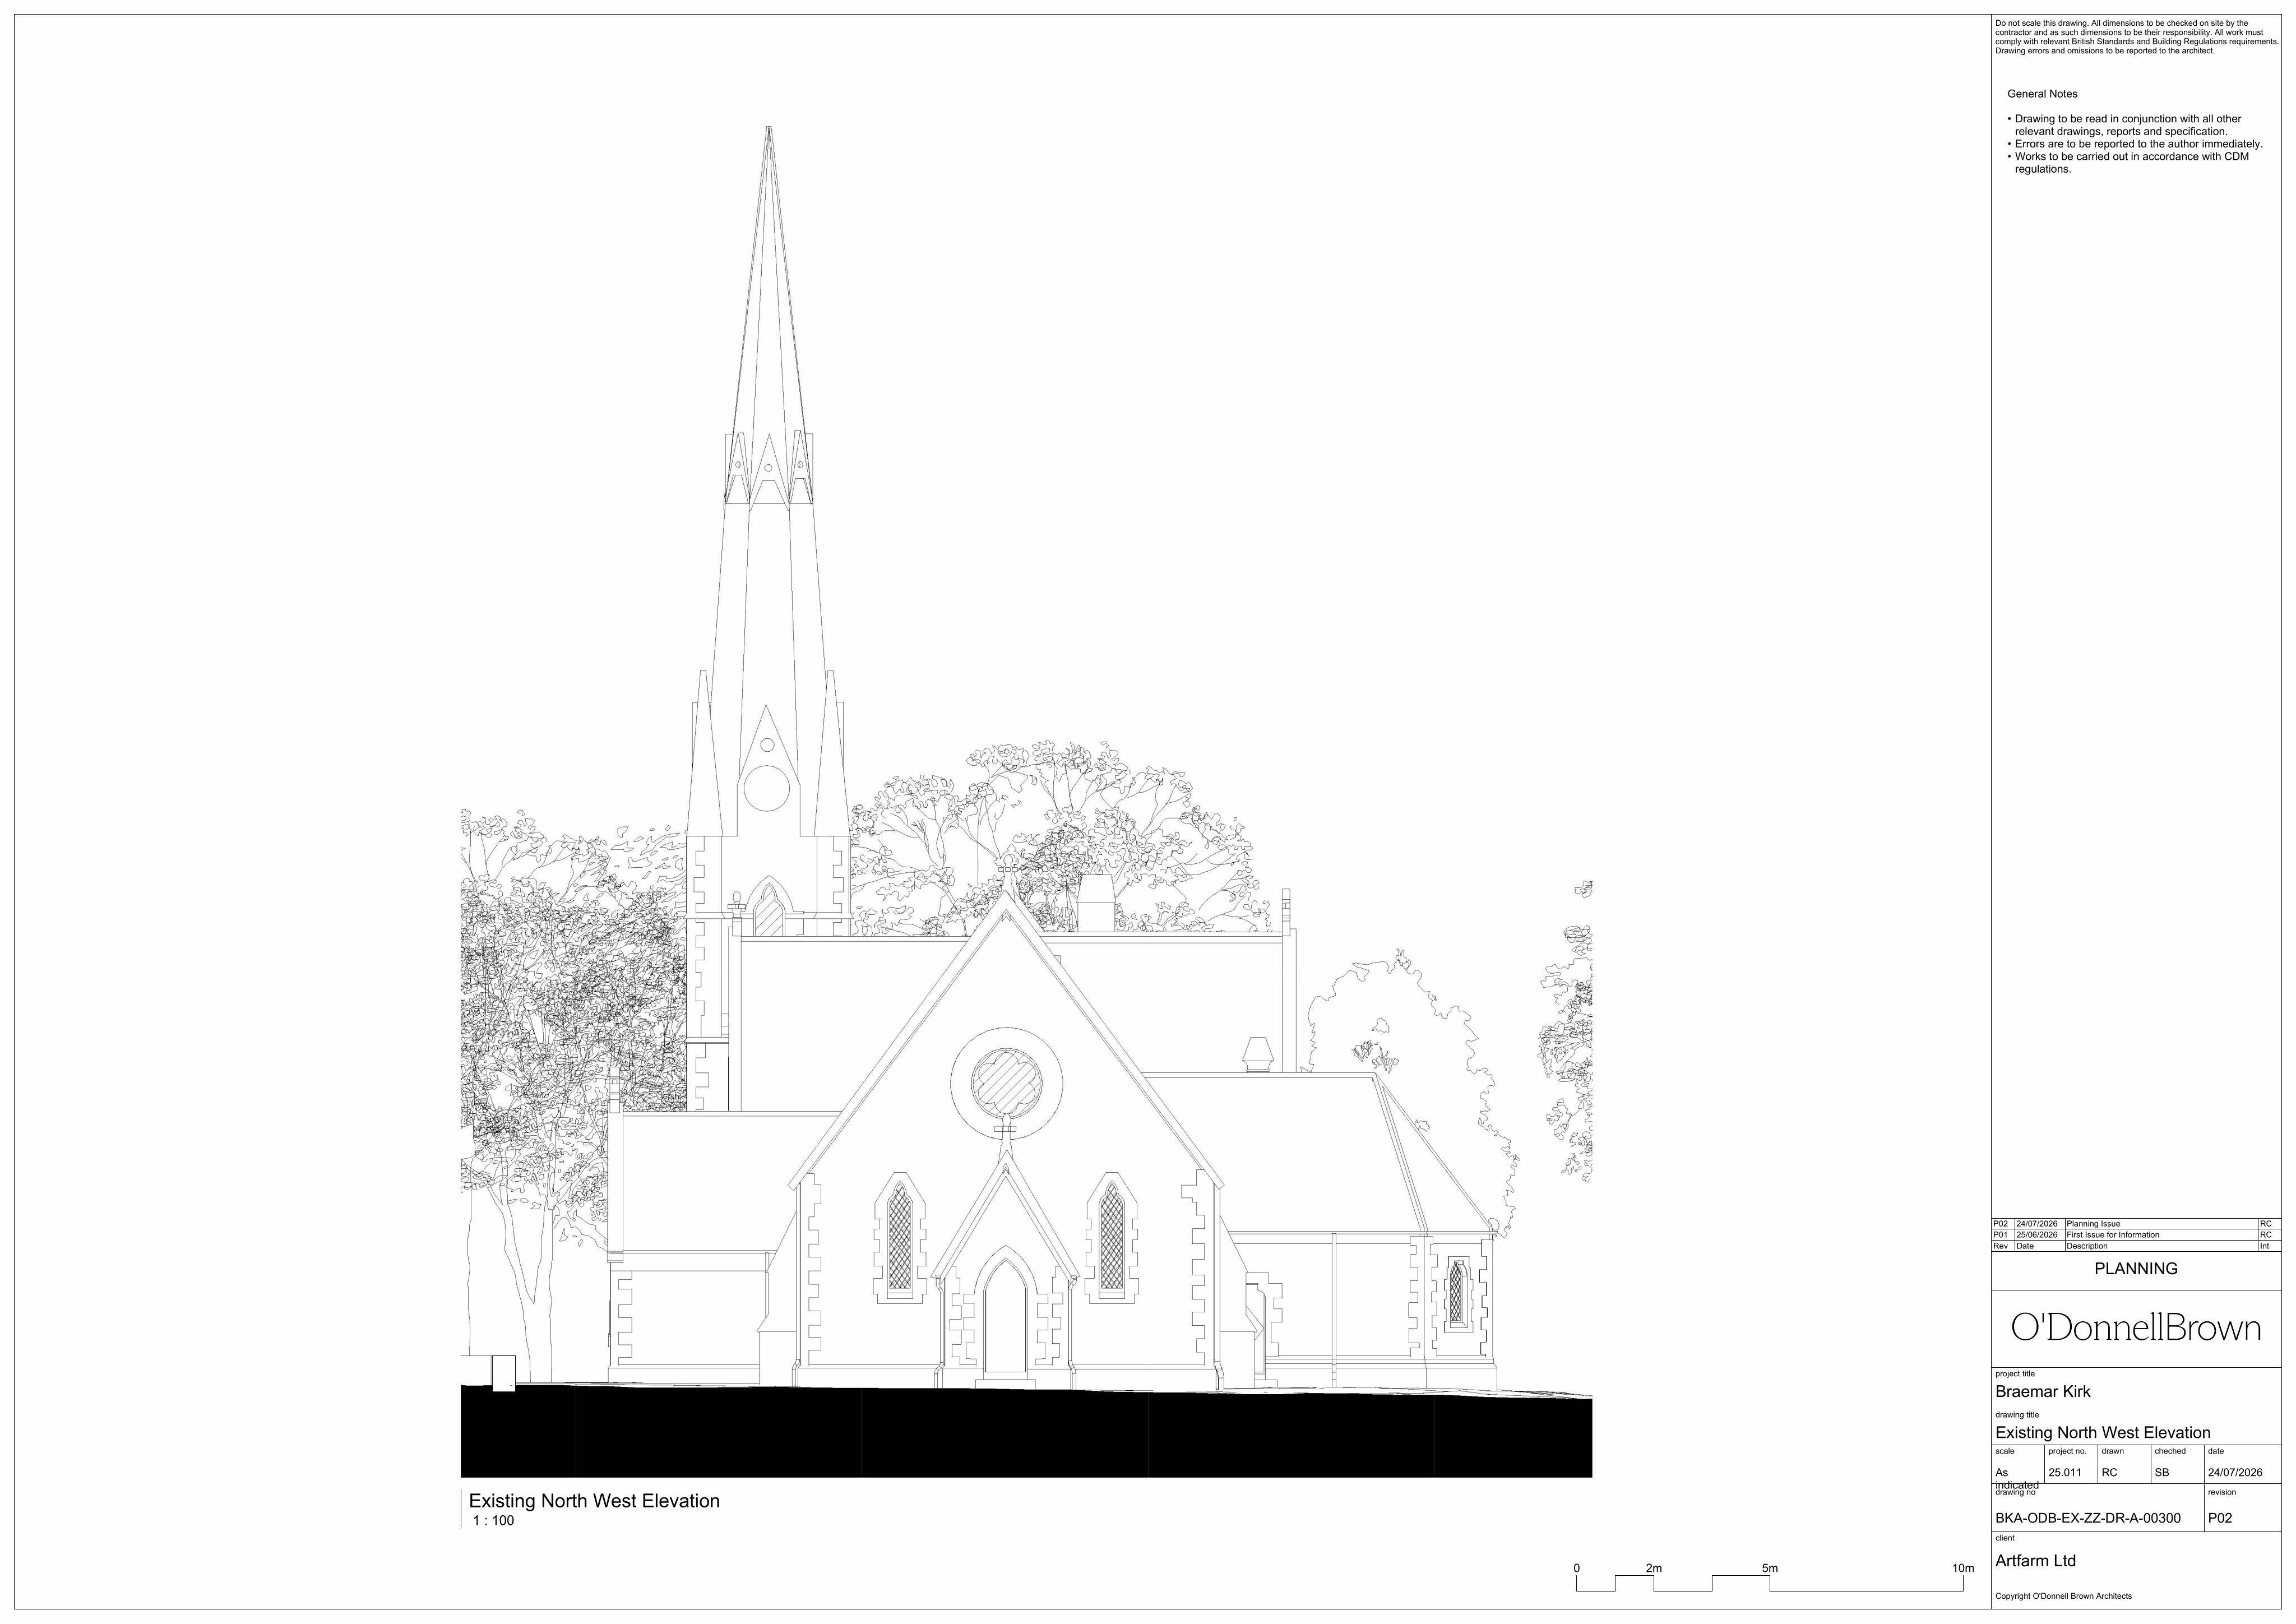2296x1624 pixels.
Task: Click the '5m' scale bar label
Action: (1770, 1568)
